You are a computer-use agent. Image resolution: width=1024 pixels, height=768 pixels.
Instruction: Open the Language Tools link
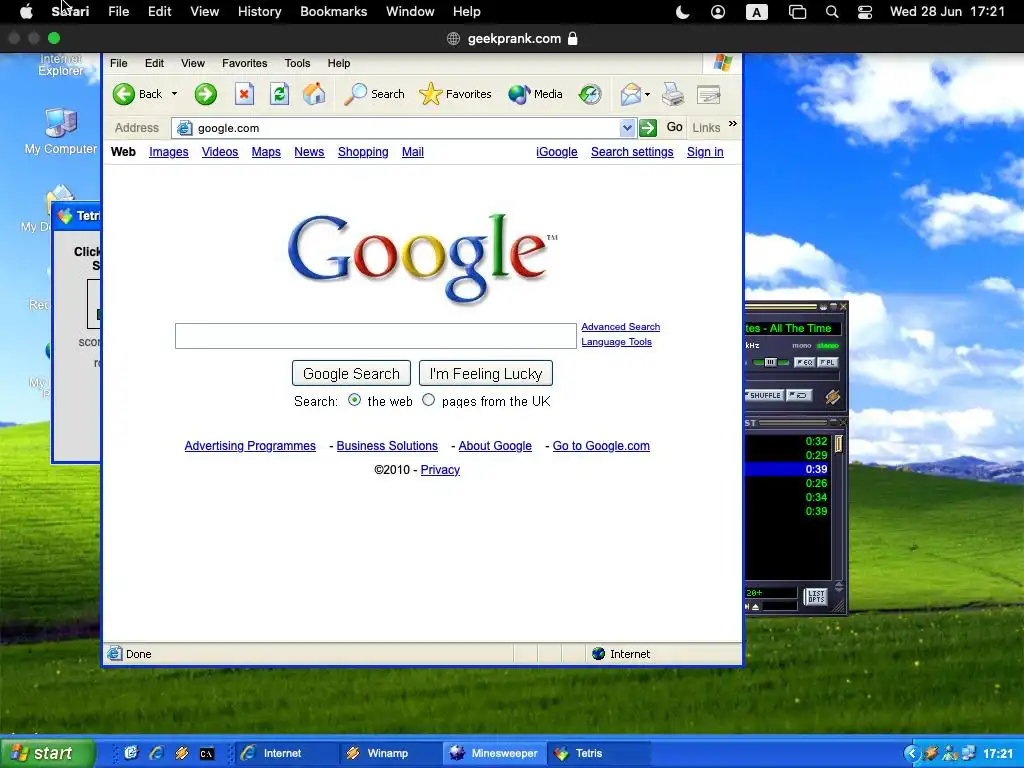(616, 342)
